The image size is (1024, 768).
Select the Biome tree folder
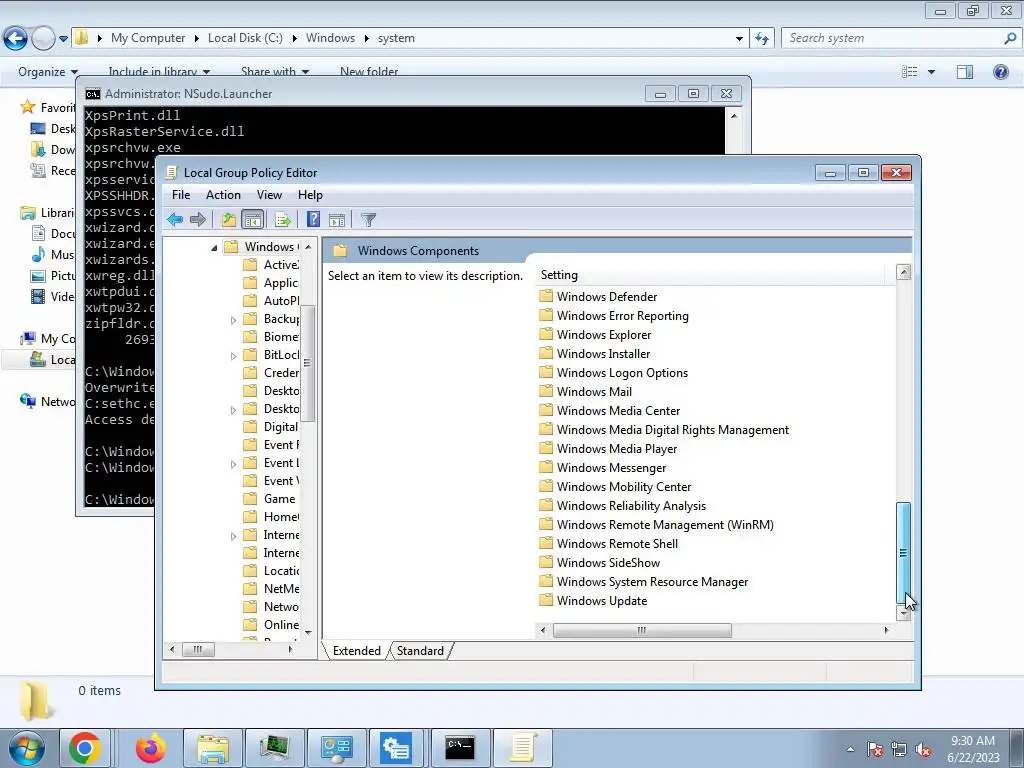tap(271, 336)
